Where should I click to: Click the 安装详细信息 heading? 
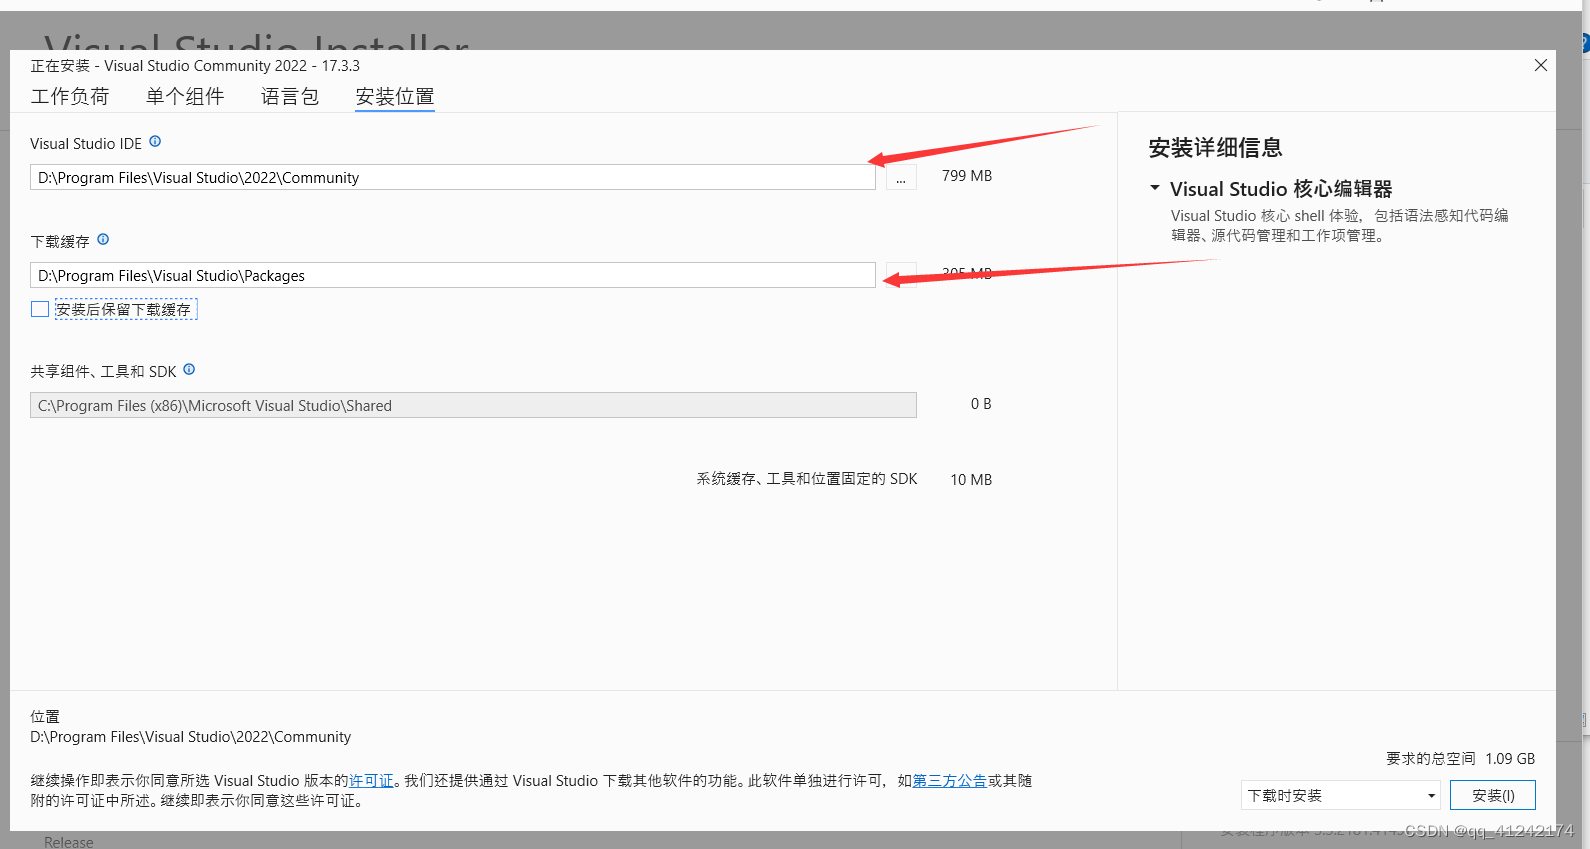(1215, 148)
